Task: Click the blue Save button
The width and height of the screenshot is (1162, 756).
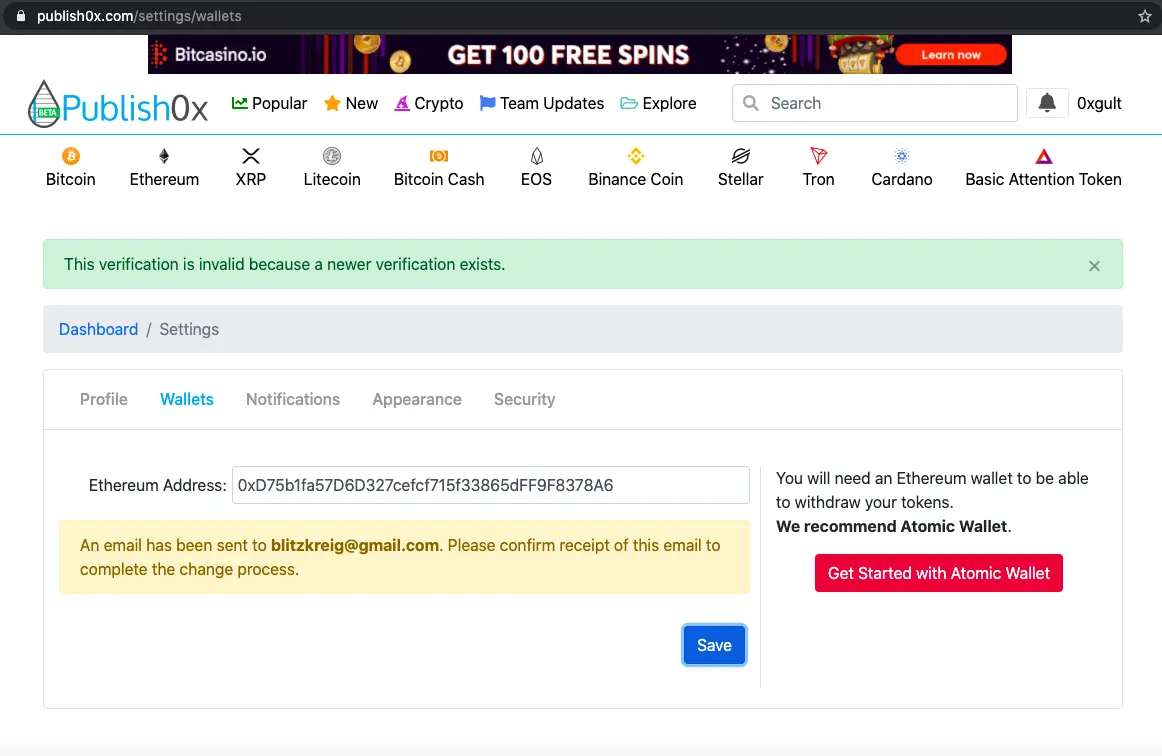Action: (x=714, y=645)
